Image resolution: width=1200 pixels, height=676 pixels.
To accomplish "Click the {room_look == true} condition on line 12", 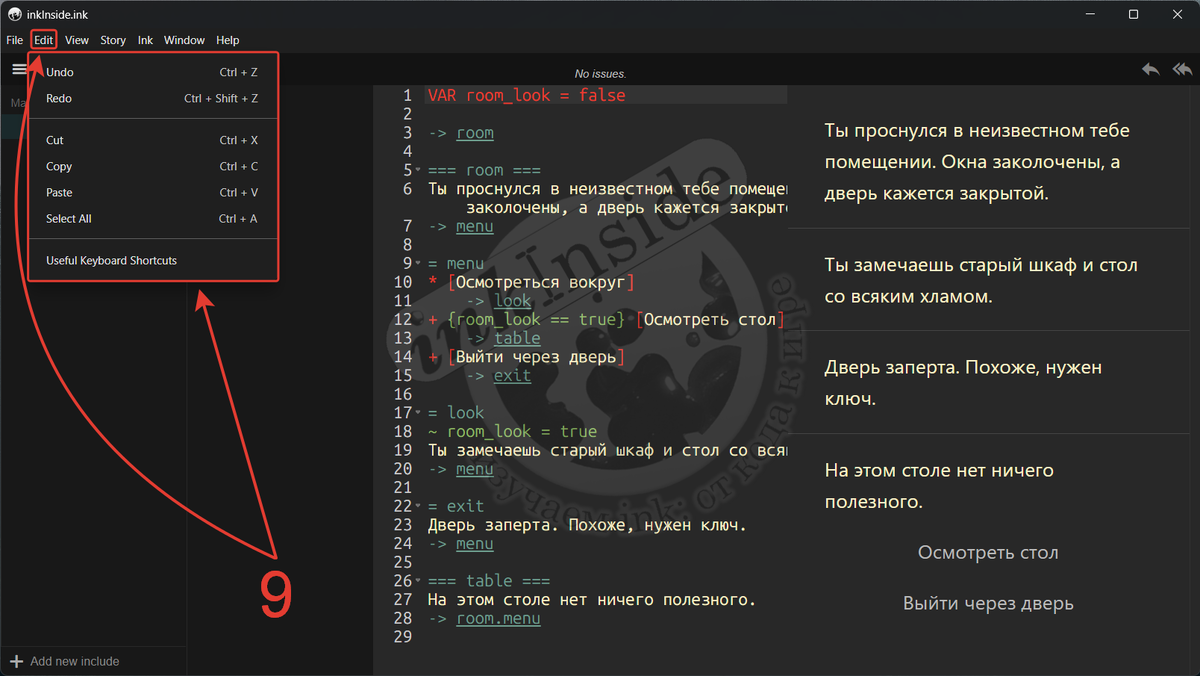I will click(536, 320).
